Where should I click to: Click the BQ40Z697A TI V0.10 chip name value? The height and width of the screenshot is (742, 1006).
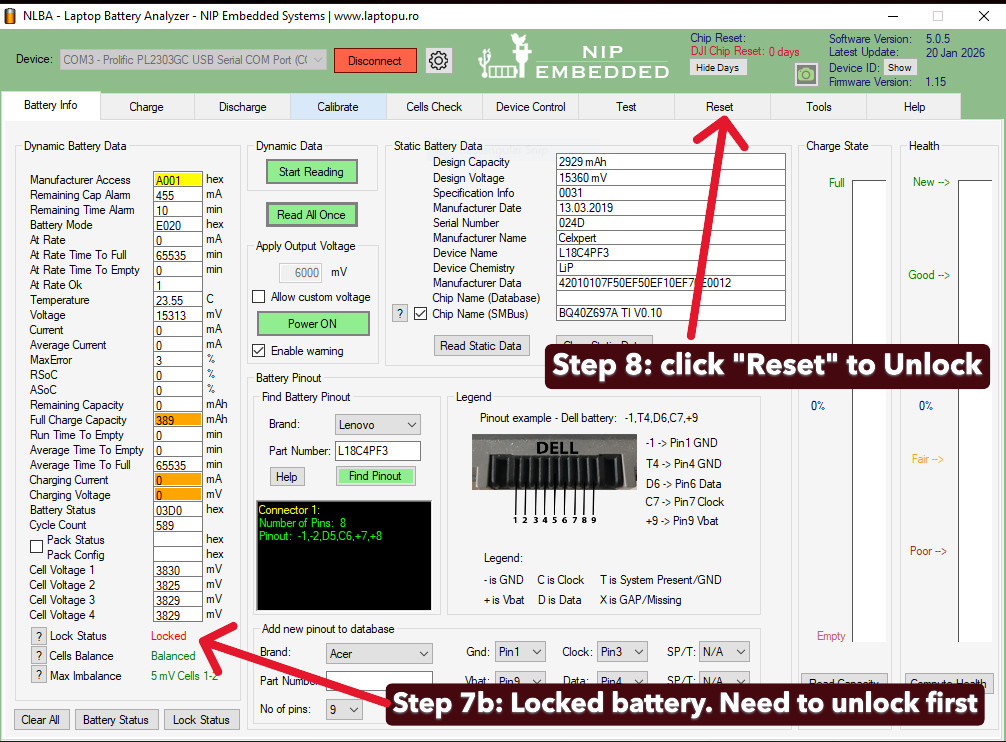[x=670, y=313]
